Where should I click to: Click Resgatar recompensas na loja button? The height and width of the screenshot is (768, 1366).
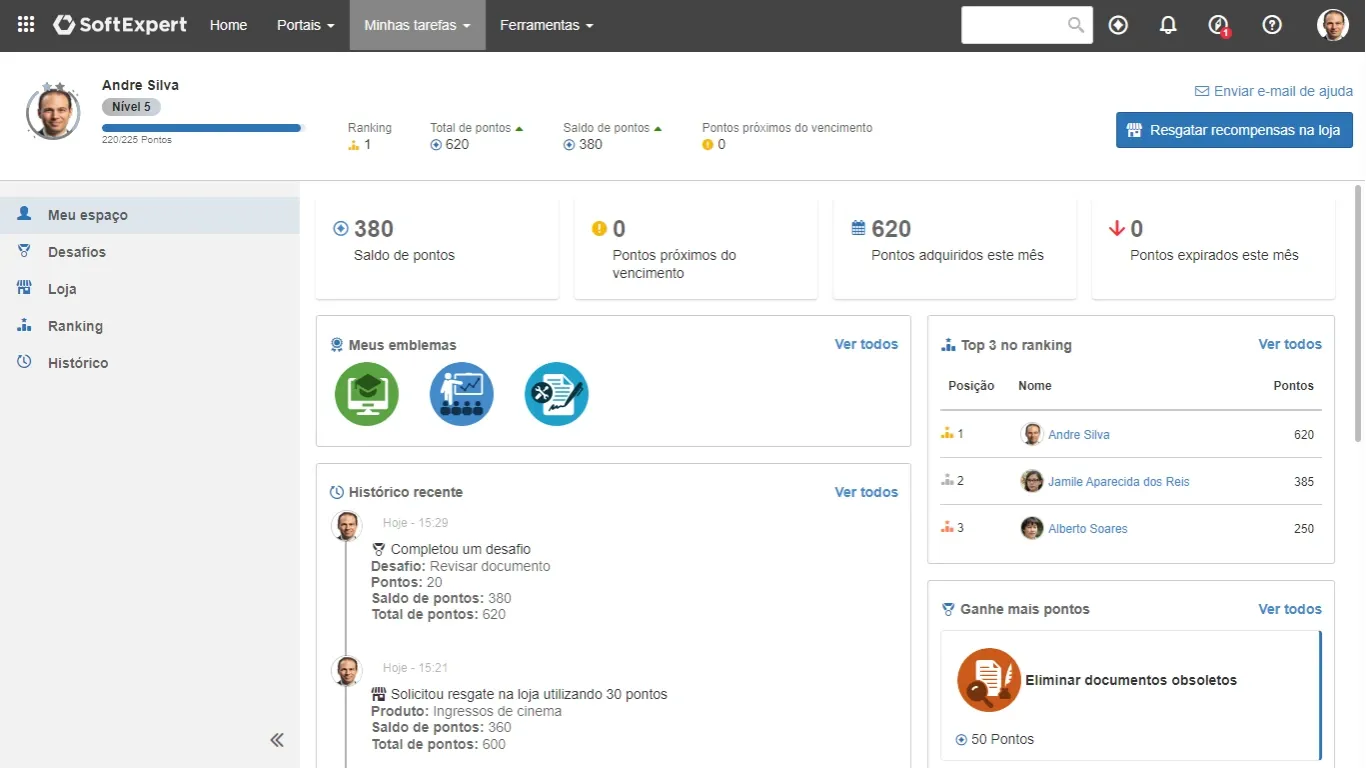click(1234, 130)
